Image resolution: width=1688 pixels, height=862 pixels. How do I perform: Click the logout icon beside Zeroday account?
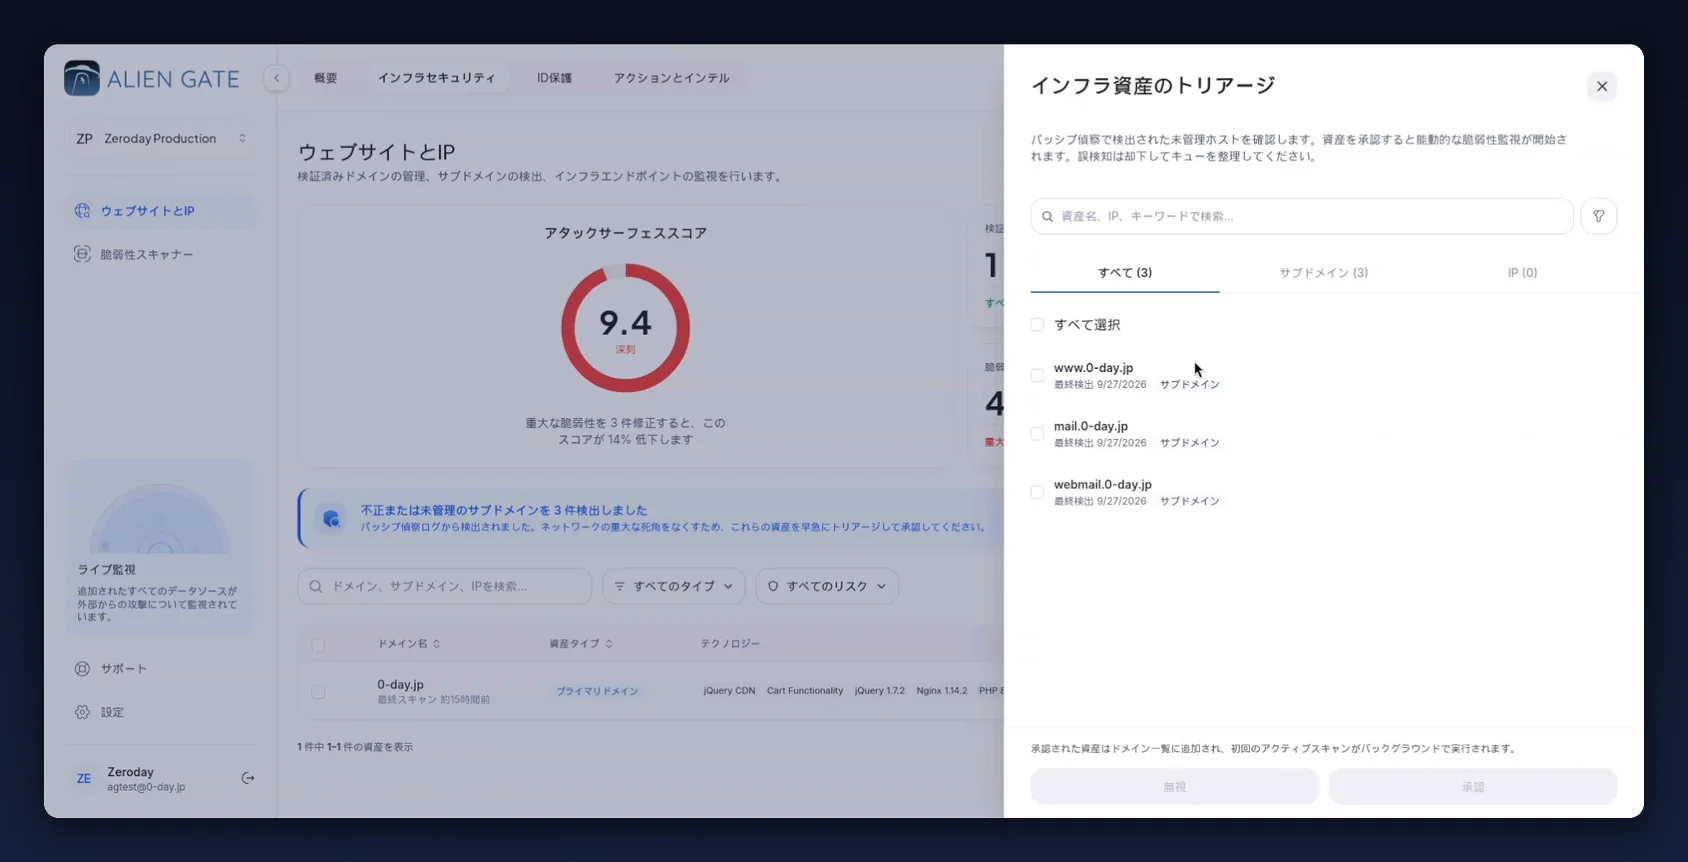point(248,778)
